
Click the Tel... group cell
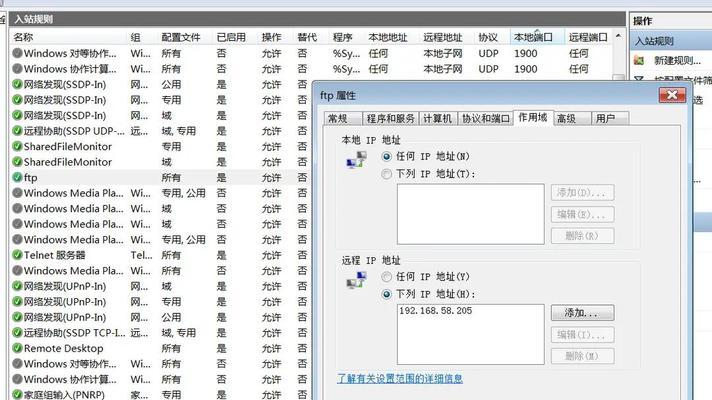[141, 255]
